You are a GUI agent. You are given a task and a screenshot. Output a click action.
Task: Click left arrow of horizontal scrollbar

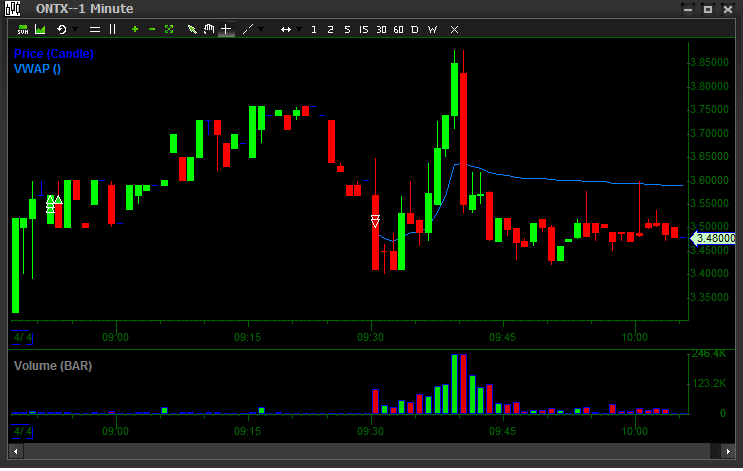(x=16, y=452)
